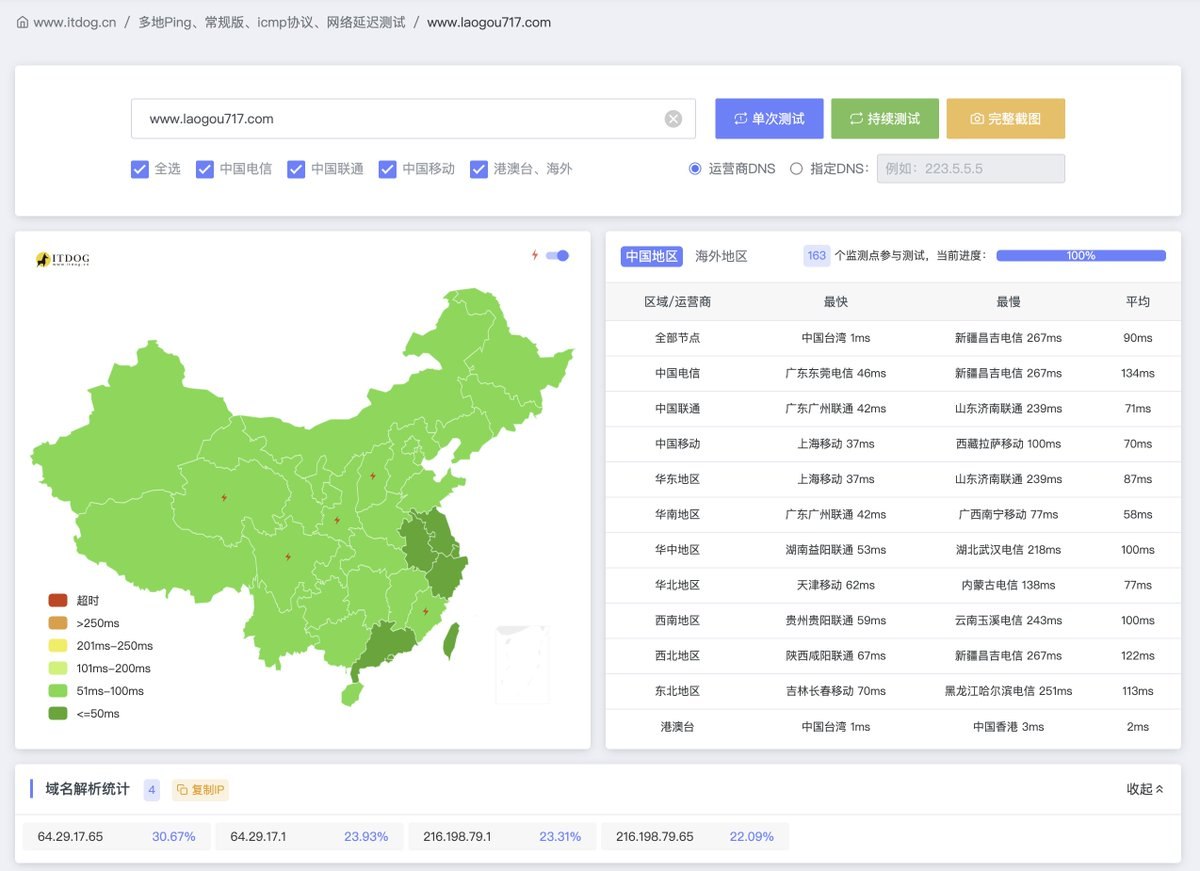This screenshot has height=871, width=1200.
Task: Clear the domain input using the X icon
Action: [673, 118]
